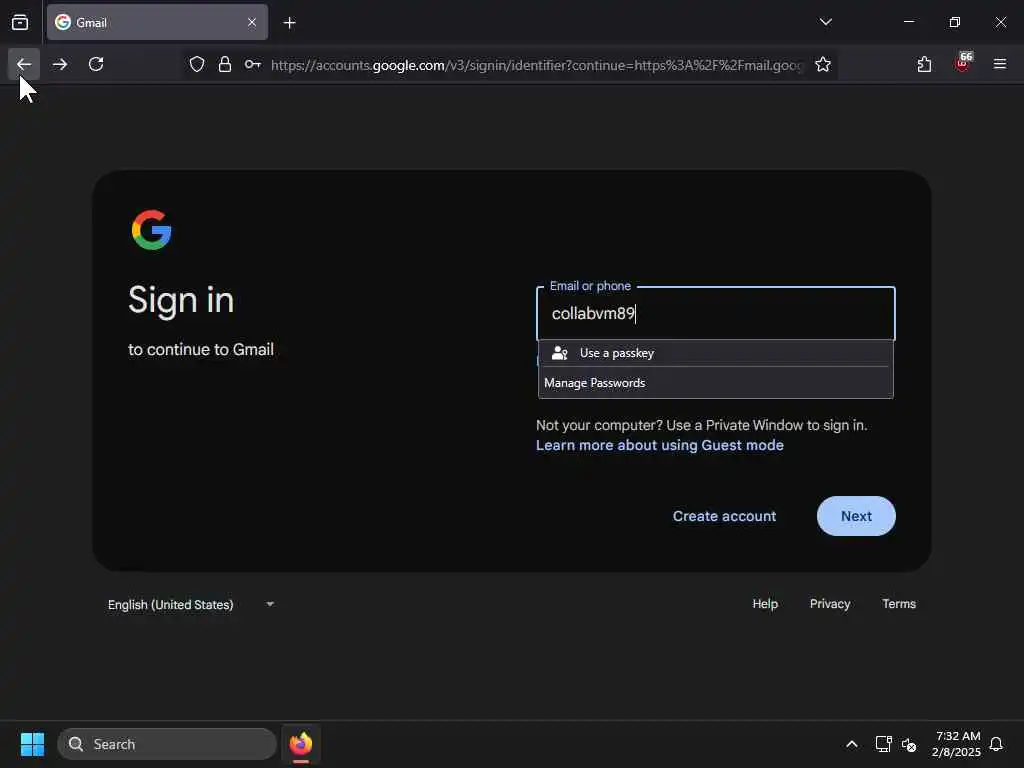Image resolution: width=1024 pixels, height=768 pixels.
Task: Expand the list all tabs chevron
Action: [x=825, y=22]
